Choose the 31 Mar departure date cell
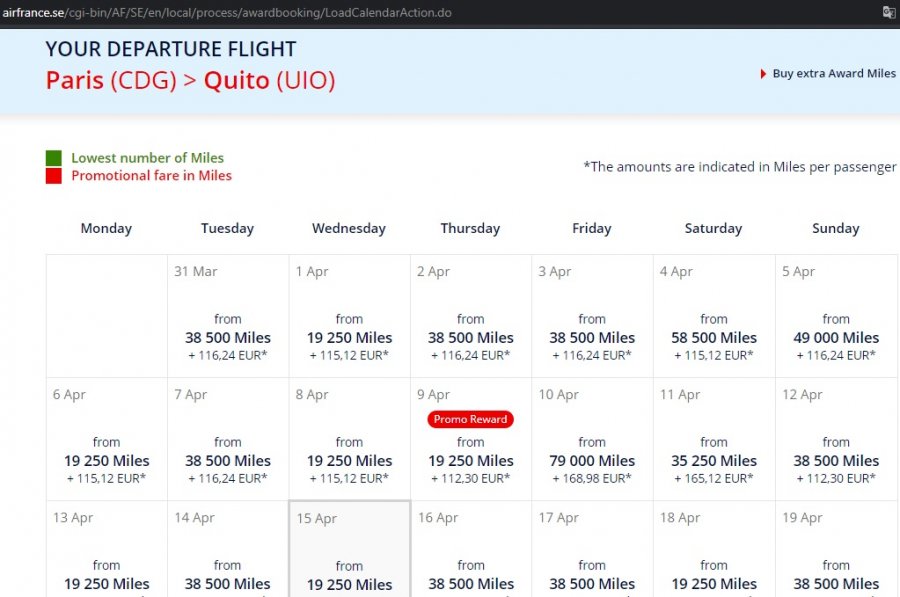The image size is (900, 597). [228, 316]
